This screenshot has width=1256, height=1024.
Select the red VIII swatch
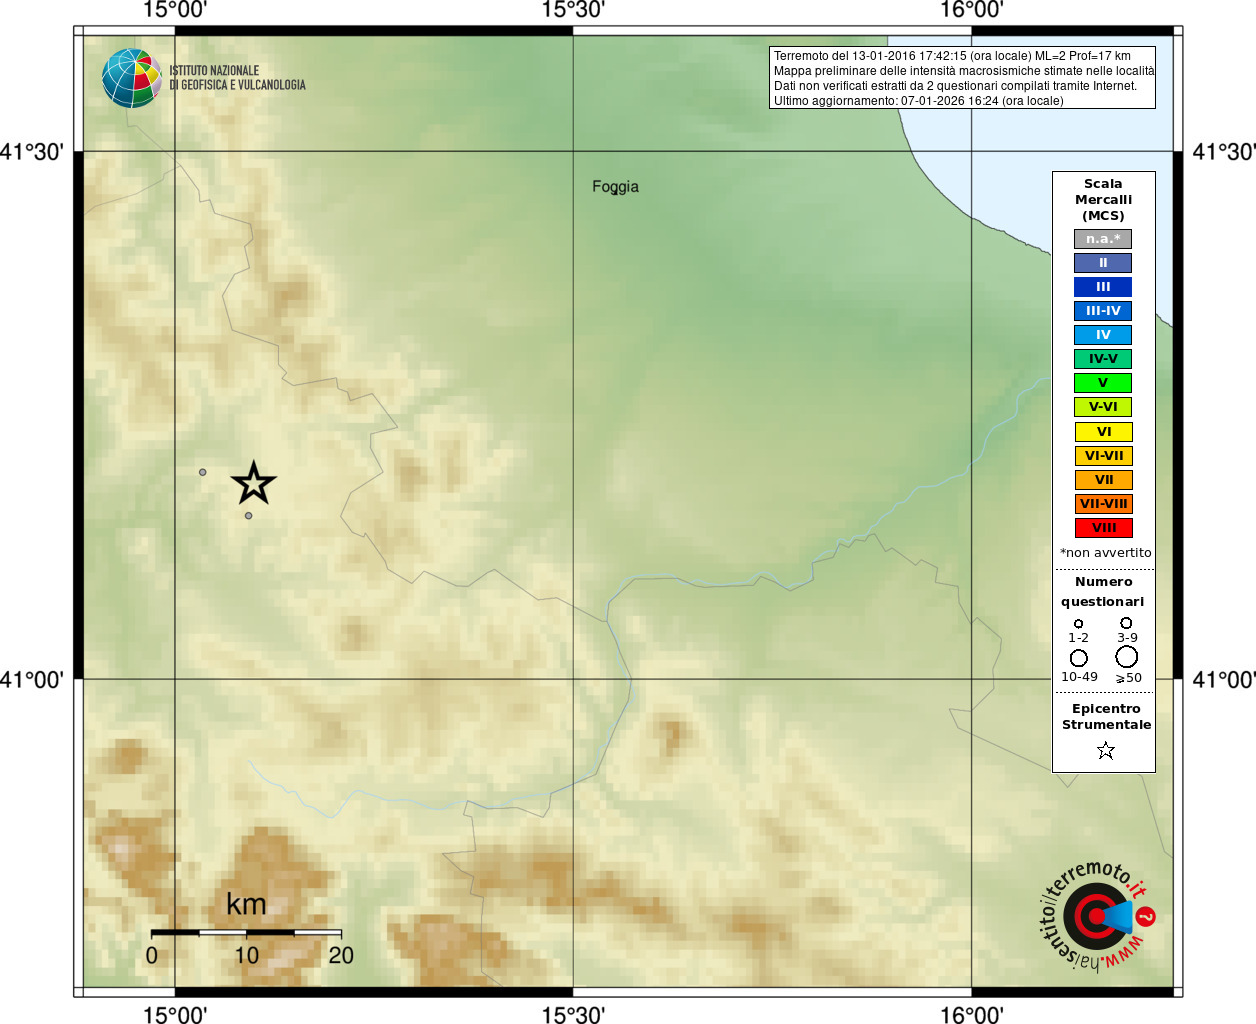[x=1103, y=528]
